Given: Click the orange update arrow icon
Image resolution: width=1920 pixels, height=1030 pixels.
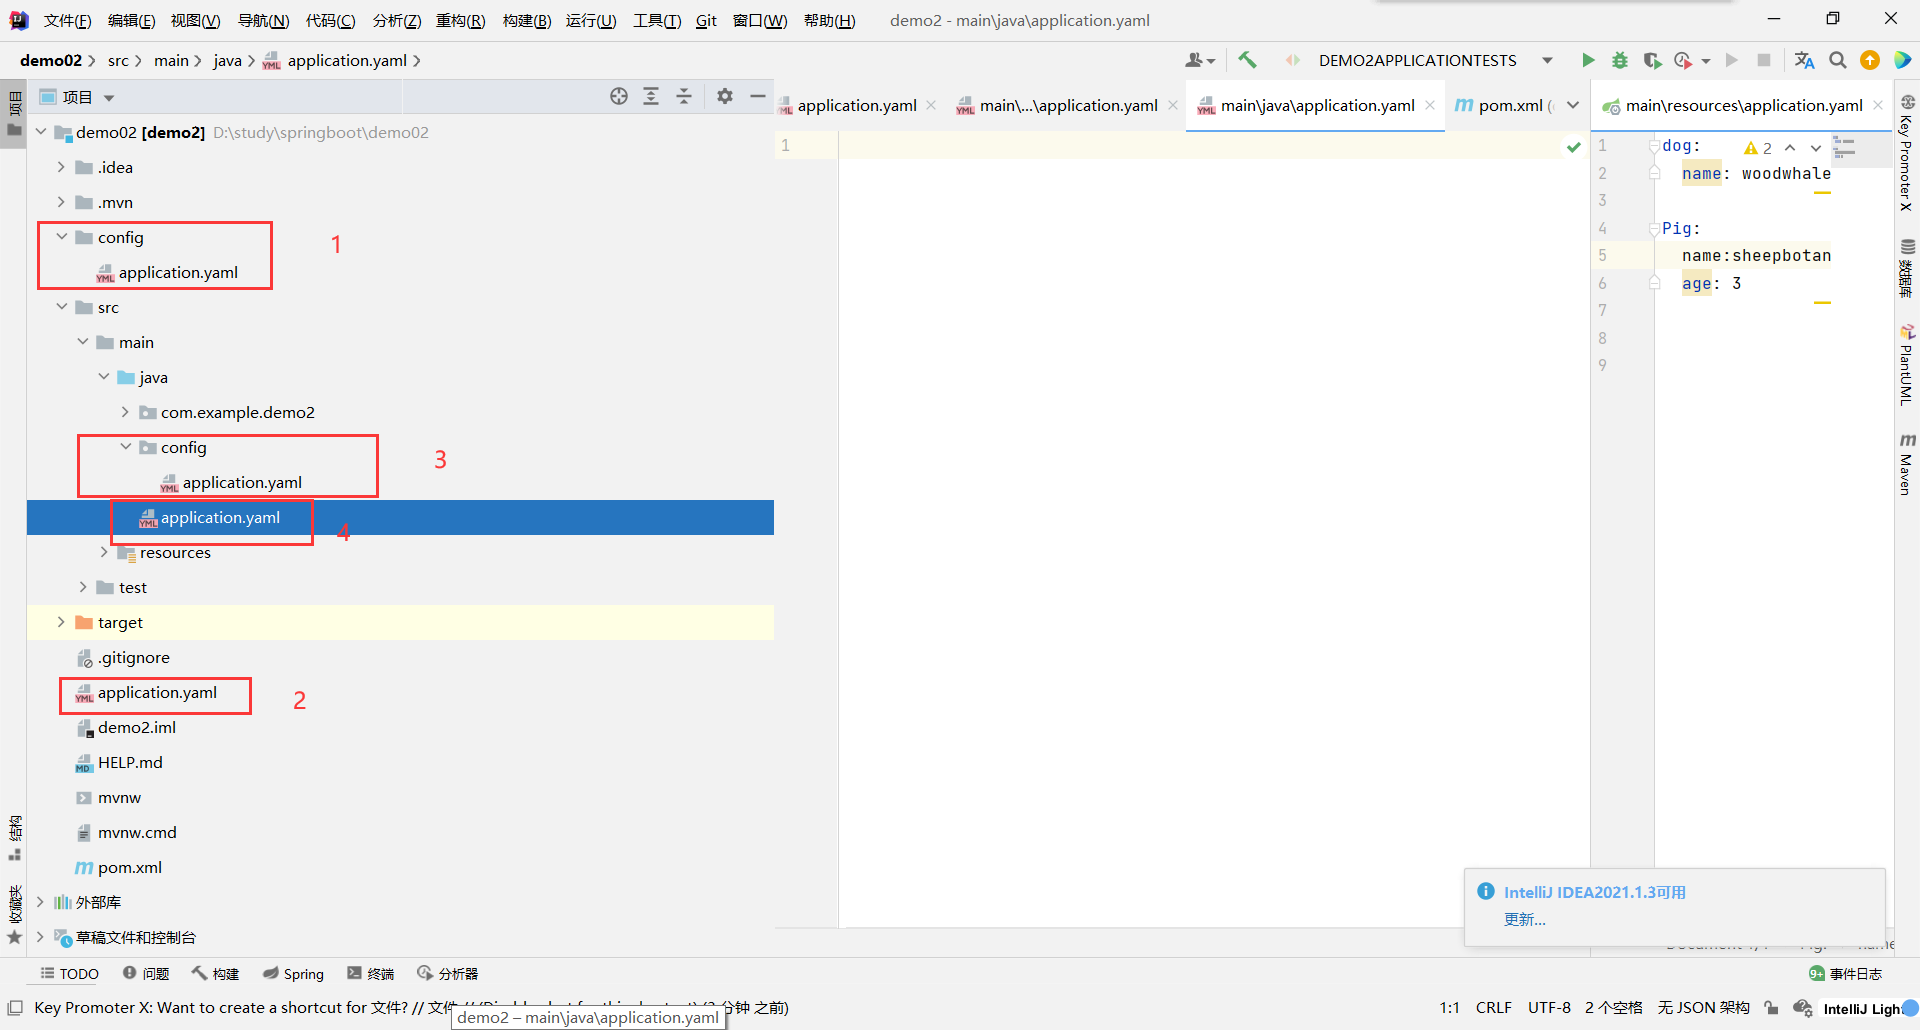Looking at the screenshot, I should 1870,60.
